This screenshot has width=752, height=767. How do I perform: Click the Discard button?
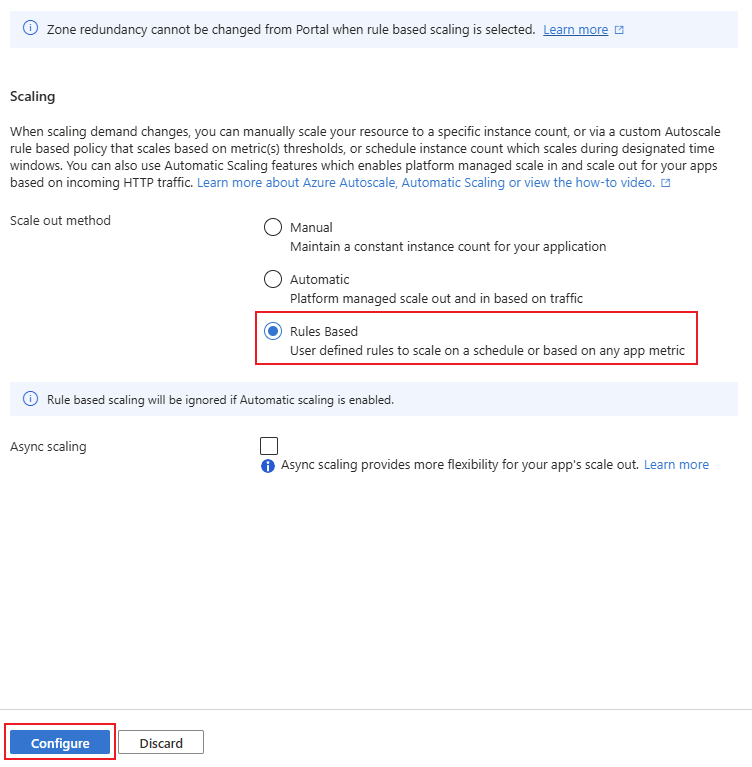pos(161,743)
